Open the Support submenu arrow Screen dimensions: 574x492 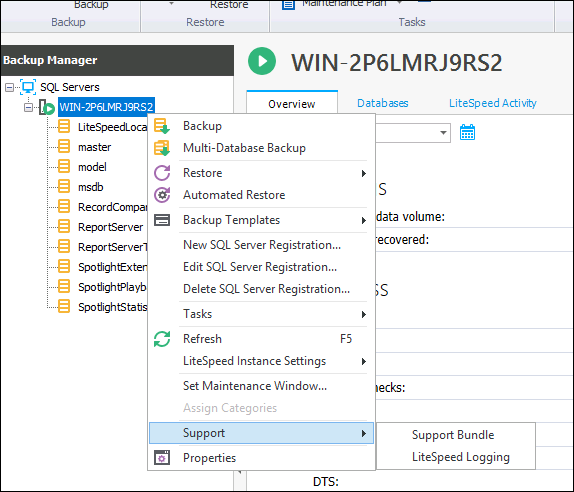364,433
